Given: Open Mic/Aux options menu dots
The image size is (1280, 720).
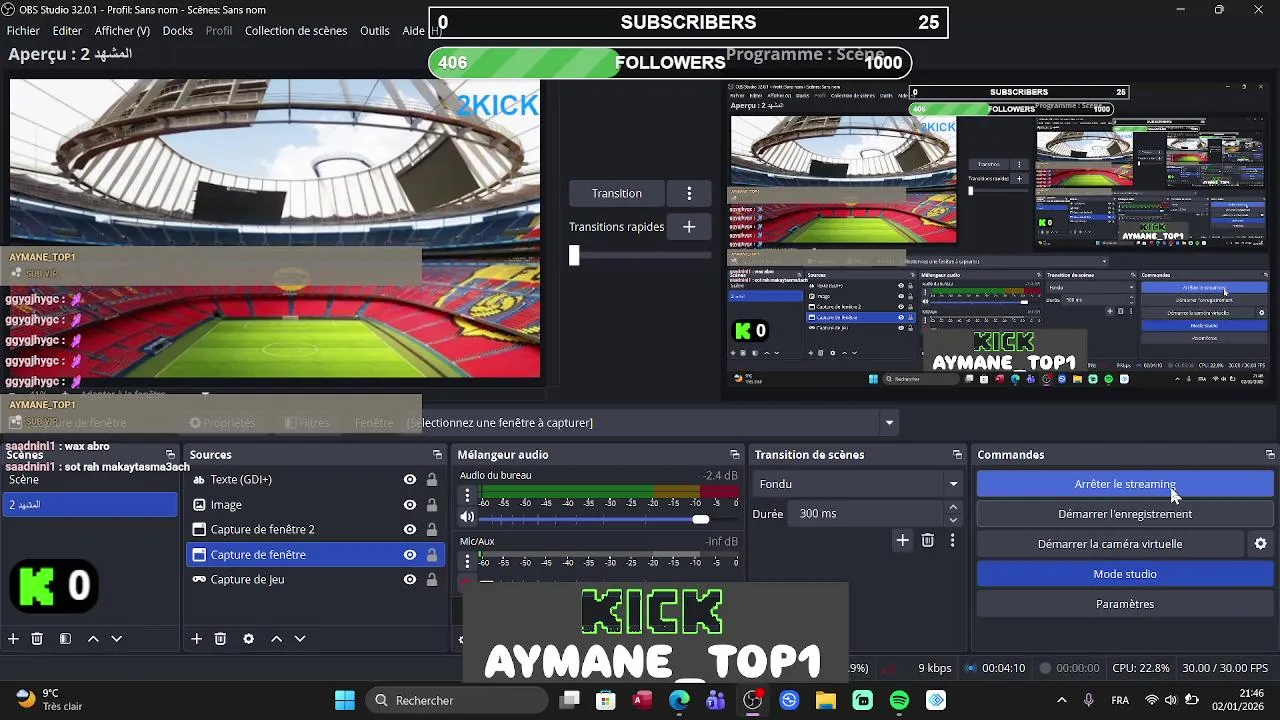Looking at the screenshot, I should click(467, 561).
